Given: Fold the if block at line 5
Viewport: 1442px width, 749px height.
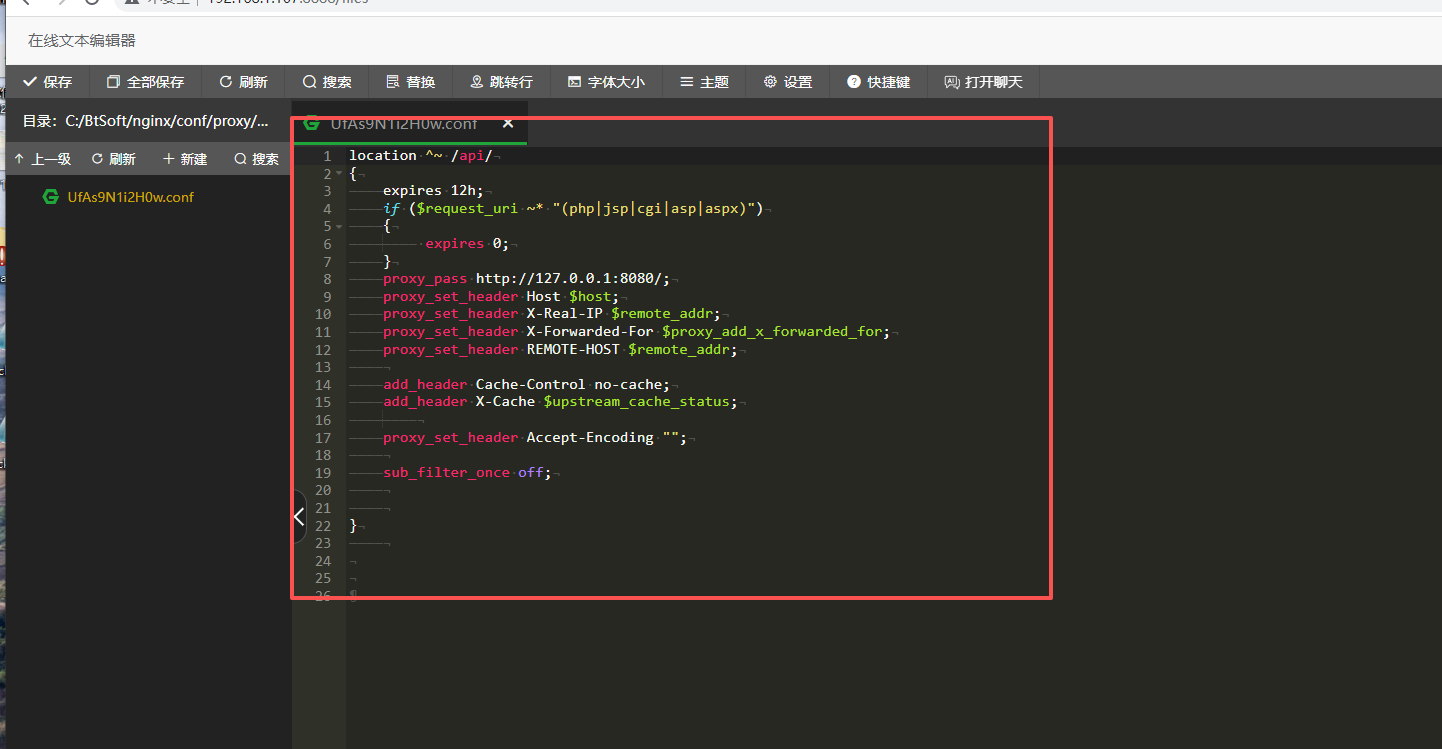Looking at the screenshot, I should [339, 227].
